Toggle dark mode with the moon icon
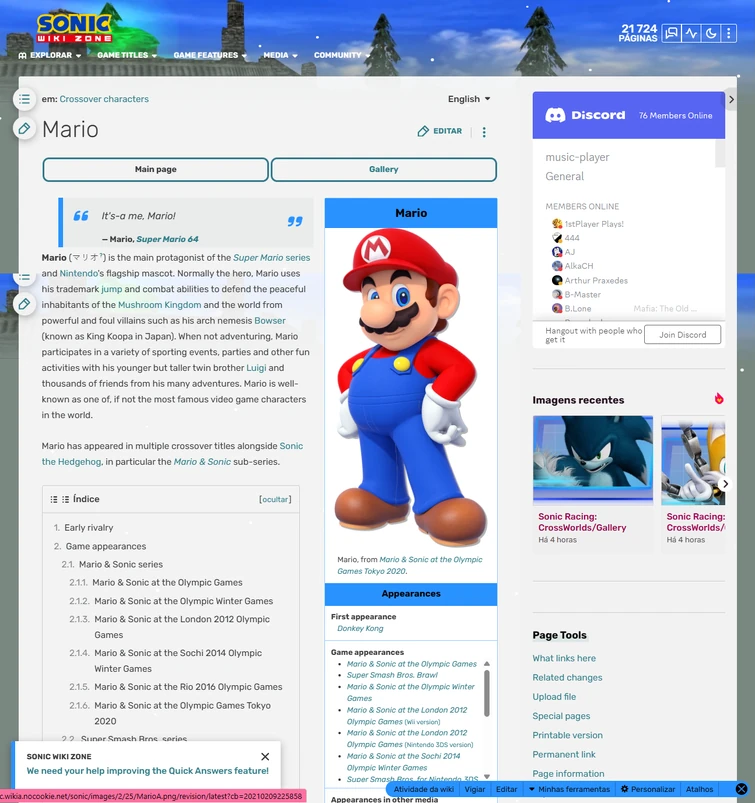The width and height of the screenshot is (755, 803). pos(710,33)
